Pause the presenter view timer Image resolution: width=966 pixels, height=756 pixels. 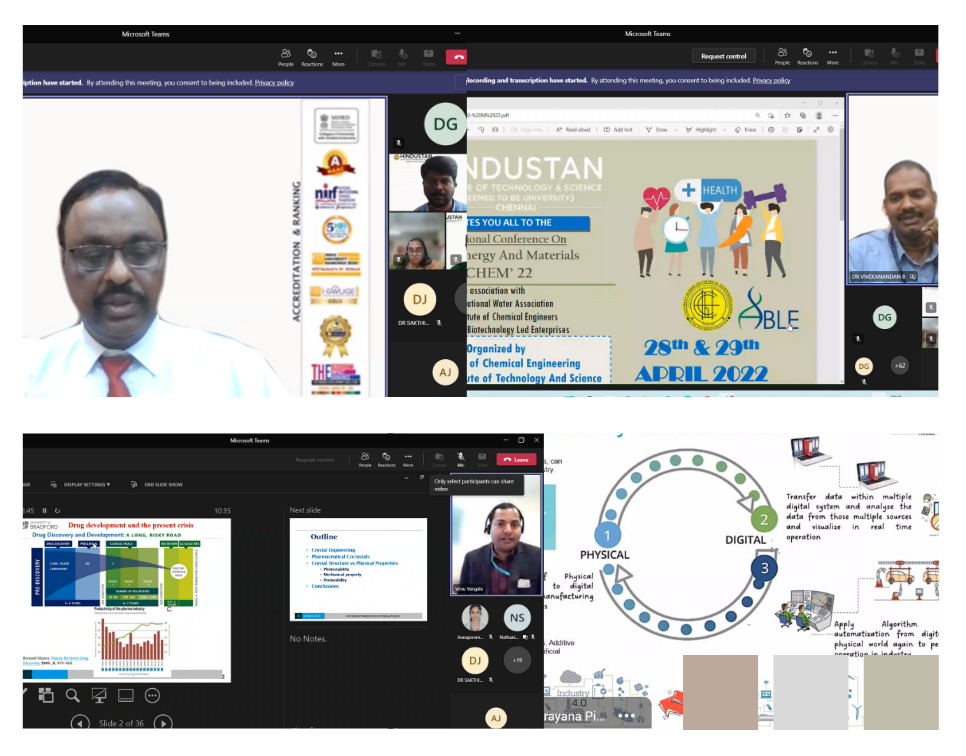[x=44, y=510]
